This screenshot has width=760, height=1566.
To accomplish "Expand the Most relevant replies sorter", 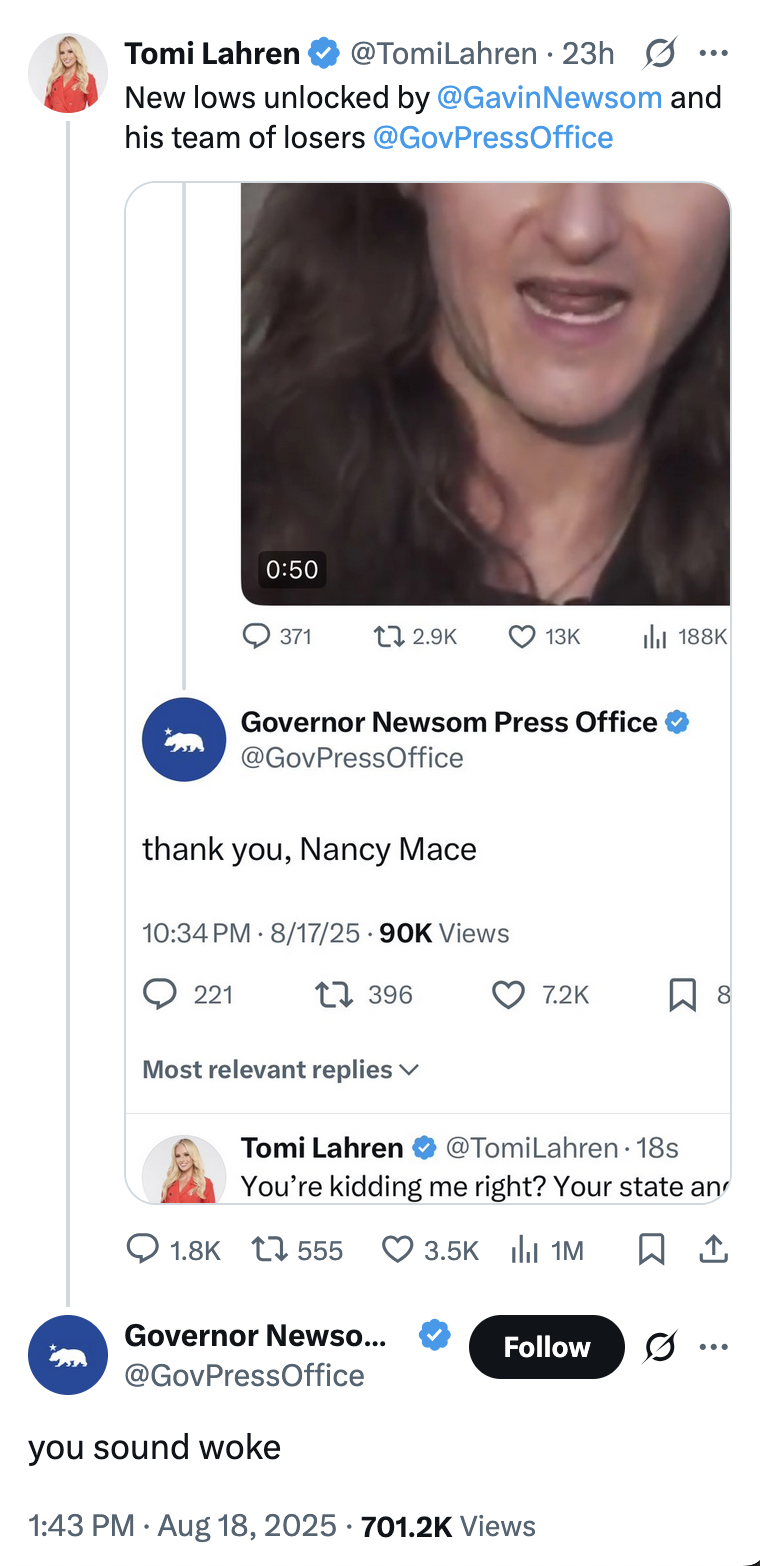I will (x=281, y=1069).
